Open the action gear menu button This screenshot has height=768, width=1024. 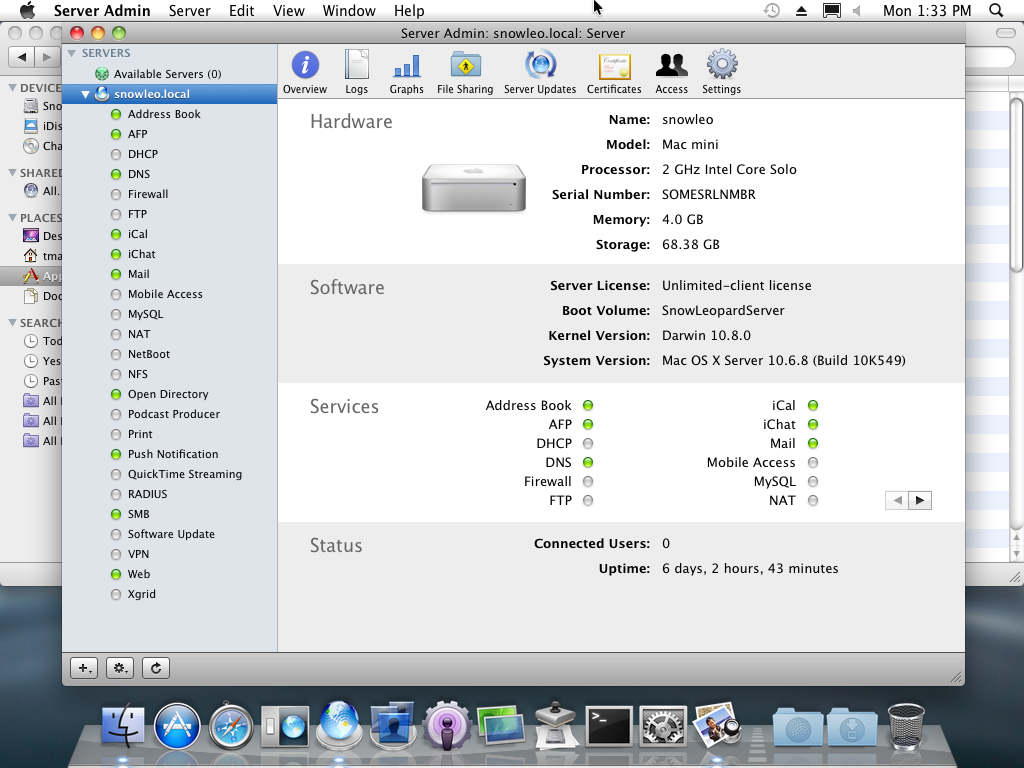(x=120, y=667)
